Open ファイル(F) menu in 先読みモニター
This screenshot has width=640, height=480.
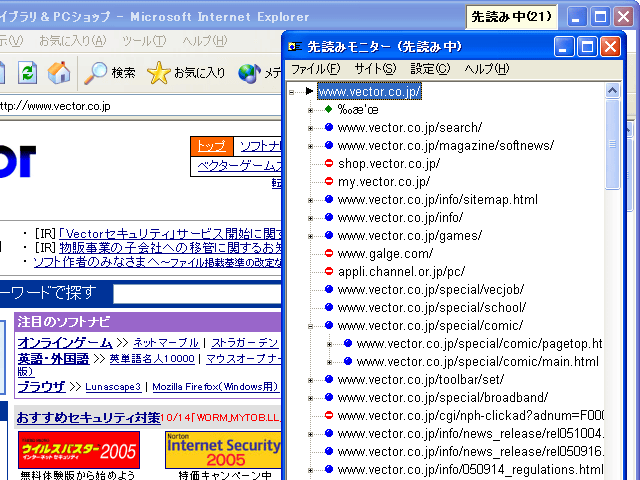click(315, 69)
